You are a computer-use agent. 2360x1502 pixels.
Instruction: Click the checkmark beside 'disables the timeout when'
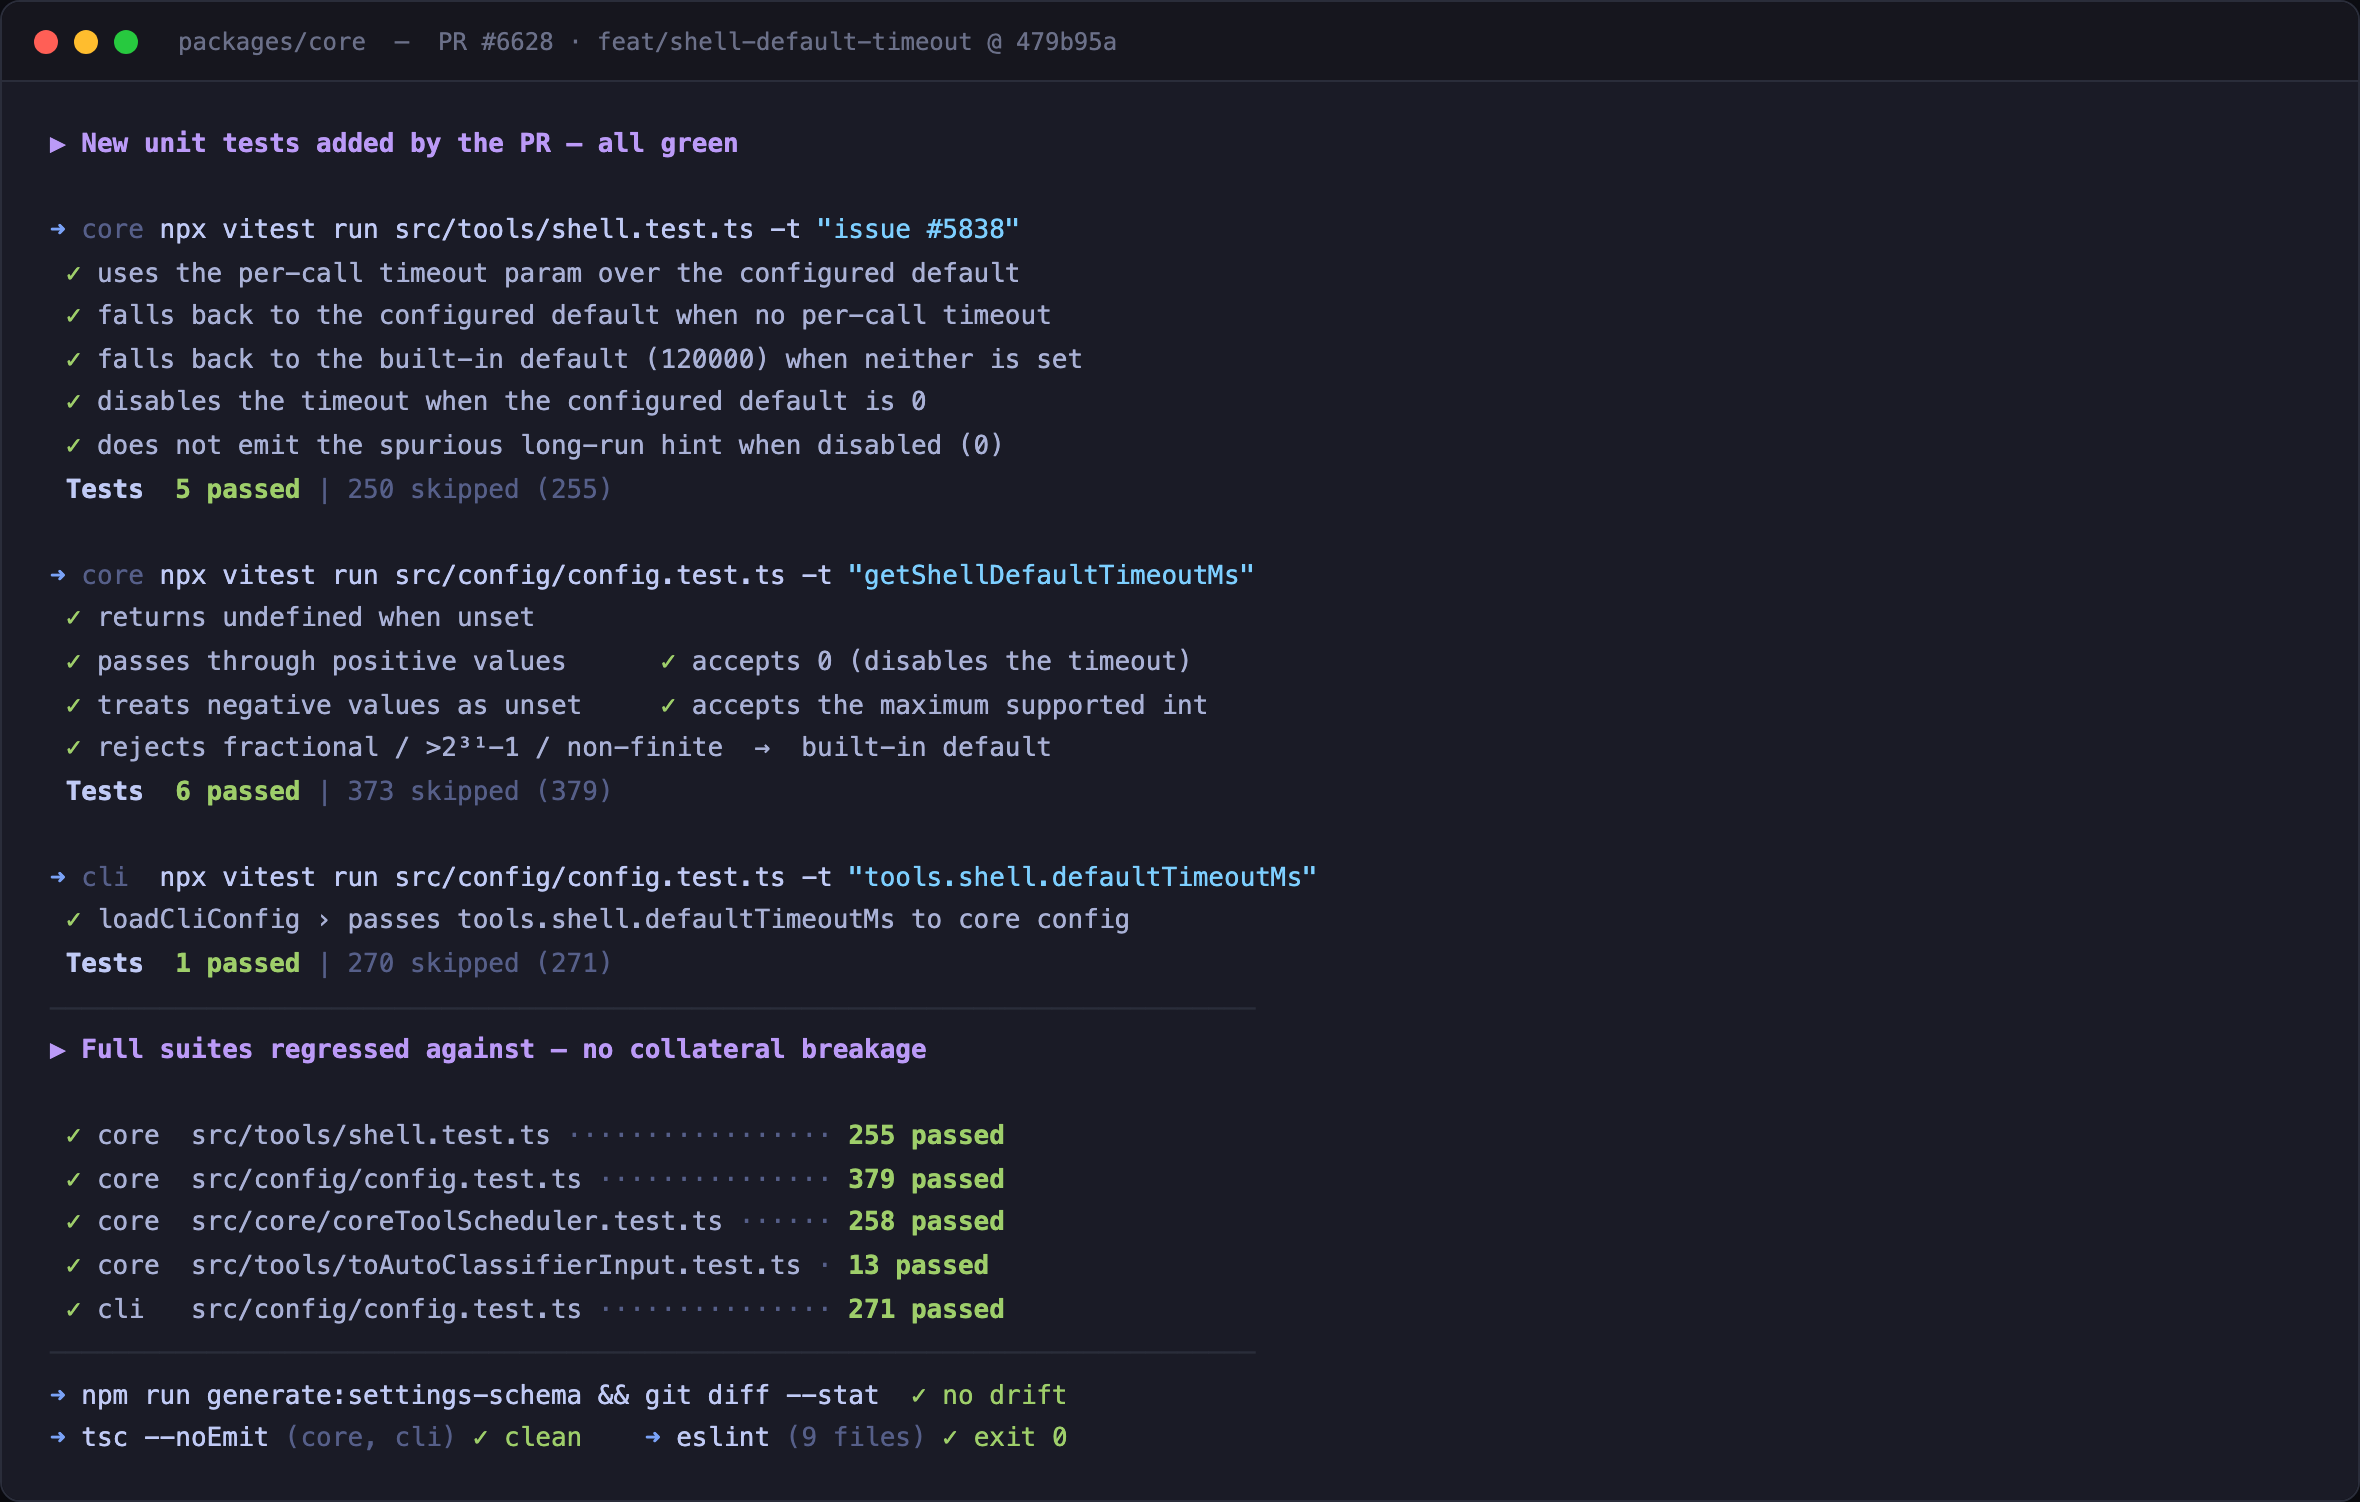coord(73,402)
